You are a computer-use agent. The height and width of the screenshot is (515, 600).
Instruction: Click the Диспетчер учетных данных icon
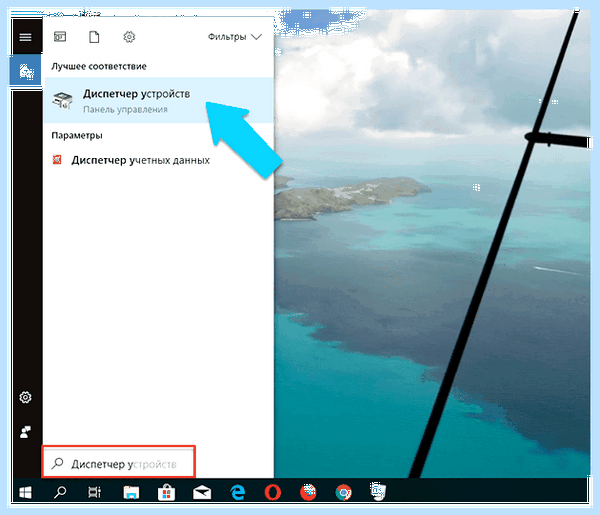tap(57, 160)
